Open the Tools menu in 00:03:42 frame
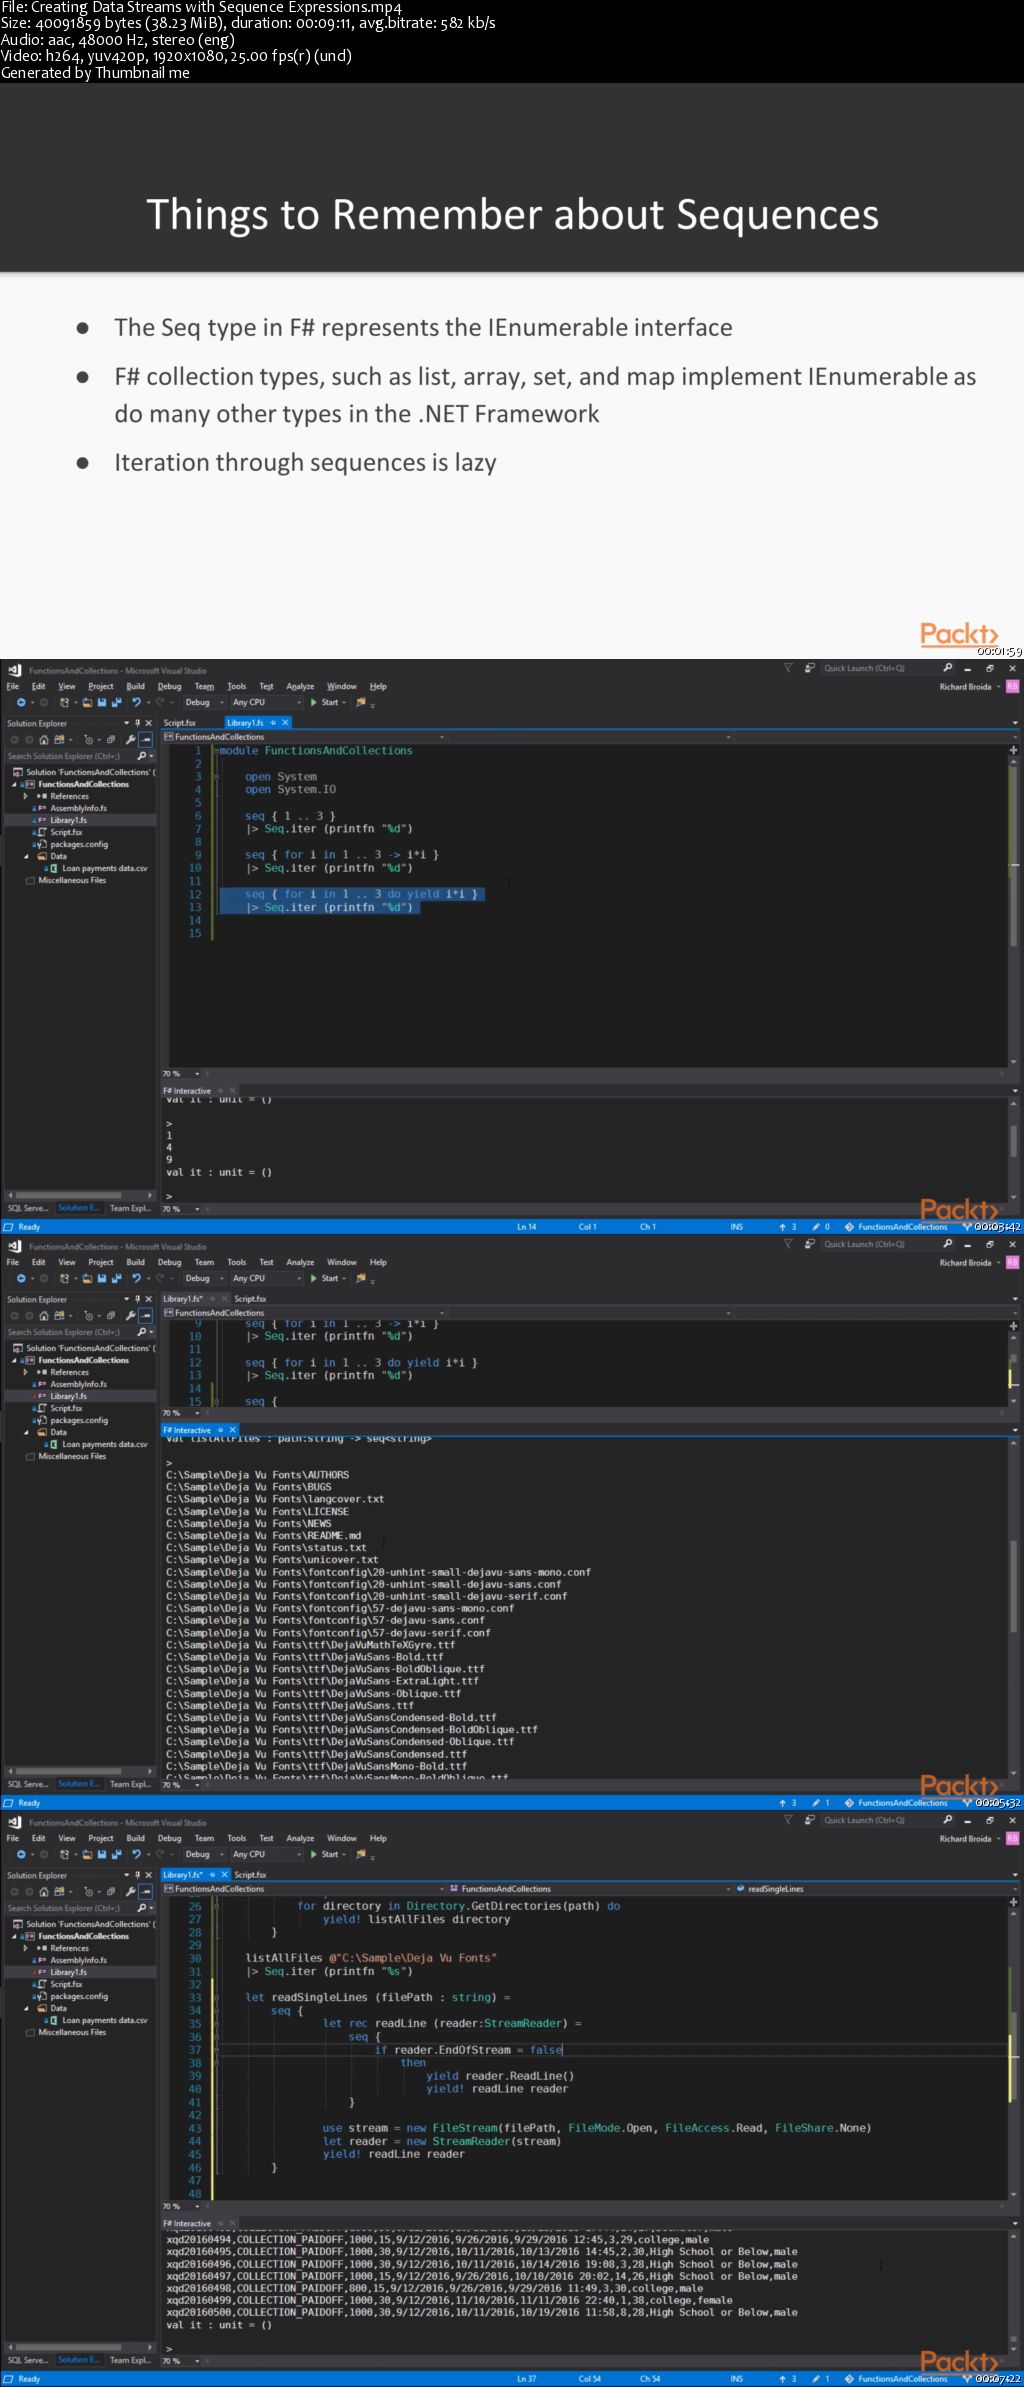Image resolution: width=1024 pixels, height=2387 pixels. coord(236,686)
